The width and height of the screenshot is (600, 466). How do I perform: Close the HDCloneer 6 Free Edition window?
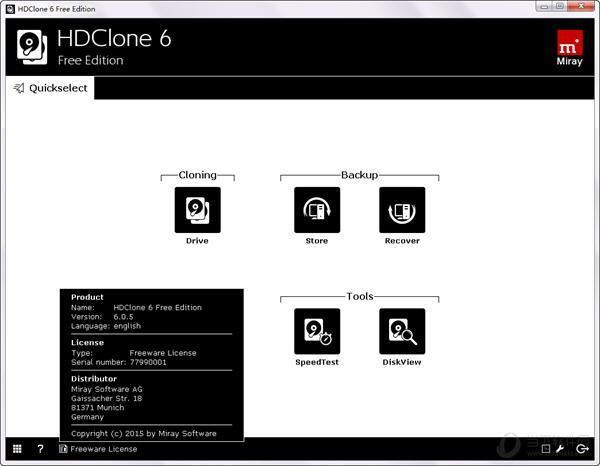pos(583,6)
